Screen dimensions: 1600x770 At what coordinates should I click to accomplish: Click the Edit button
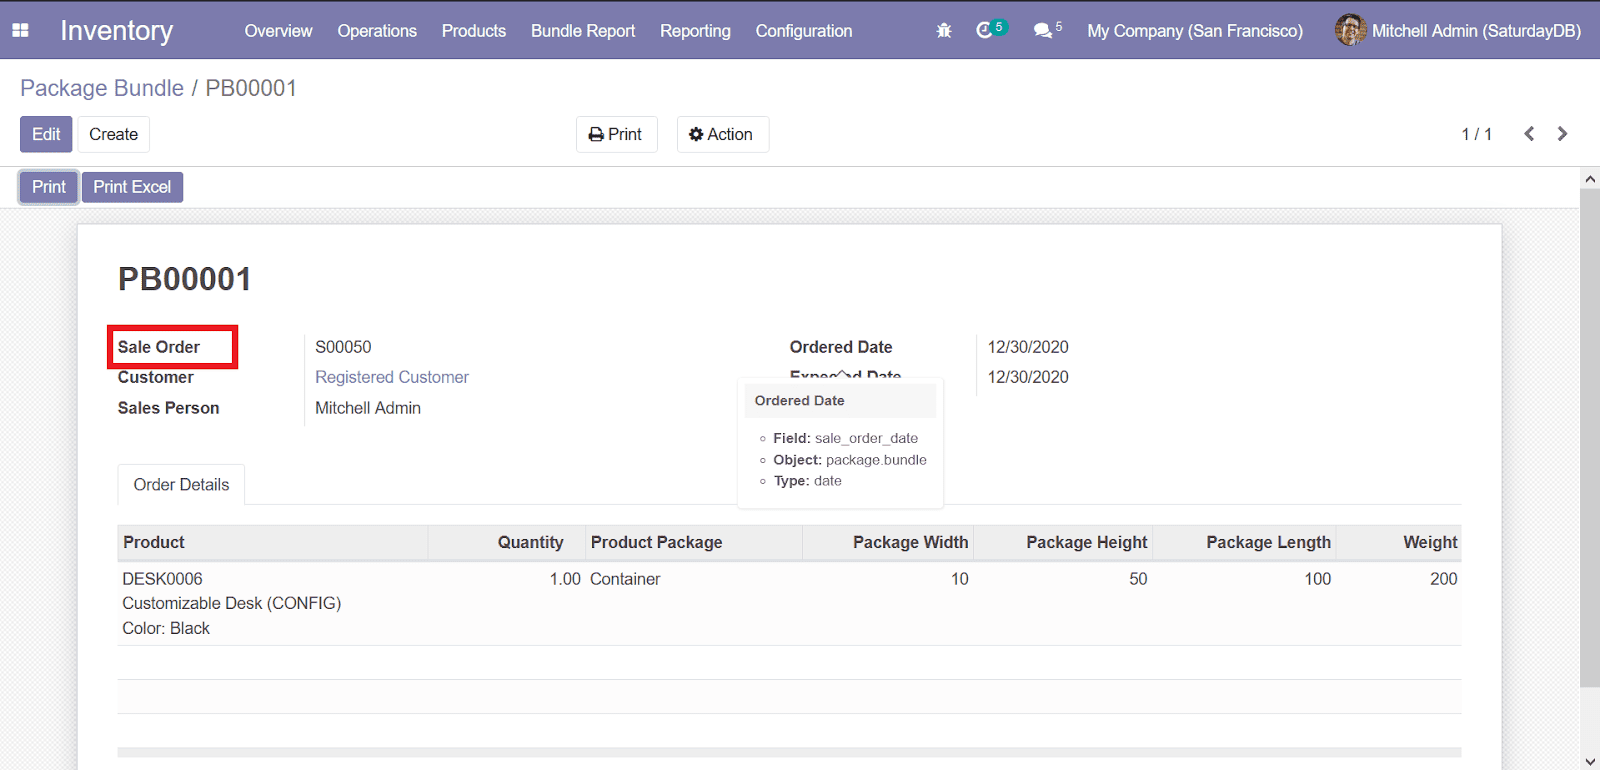pos(46,134)
